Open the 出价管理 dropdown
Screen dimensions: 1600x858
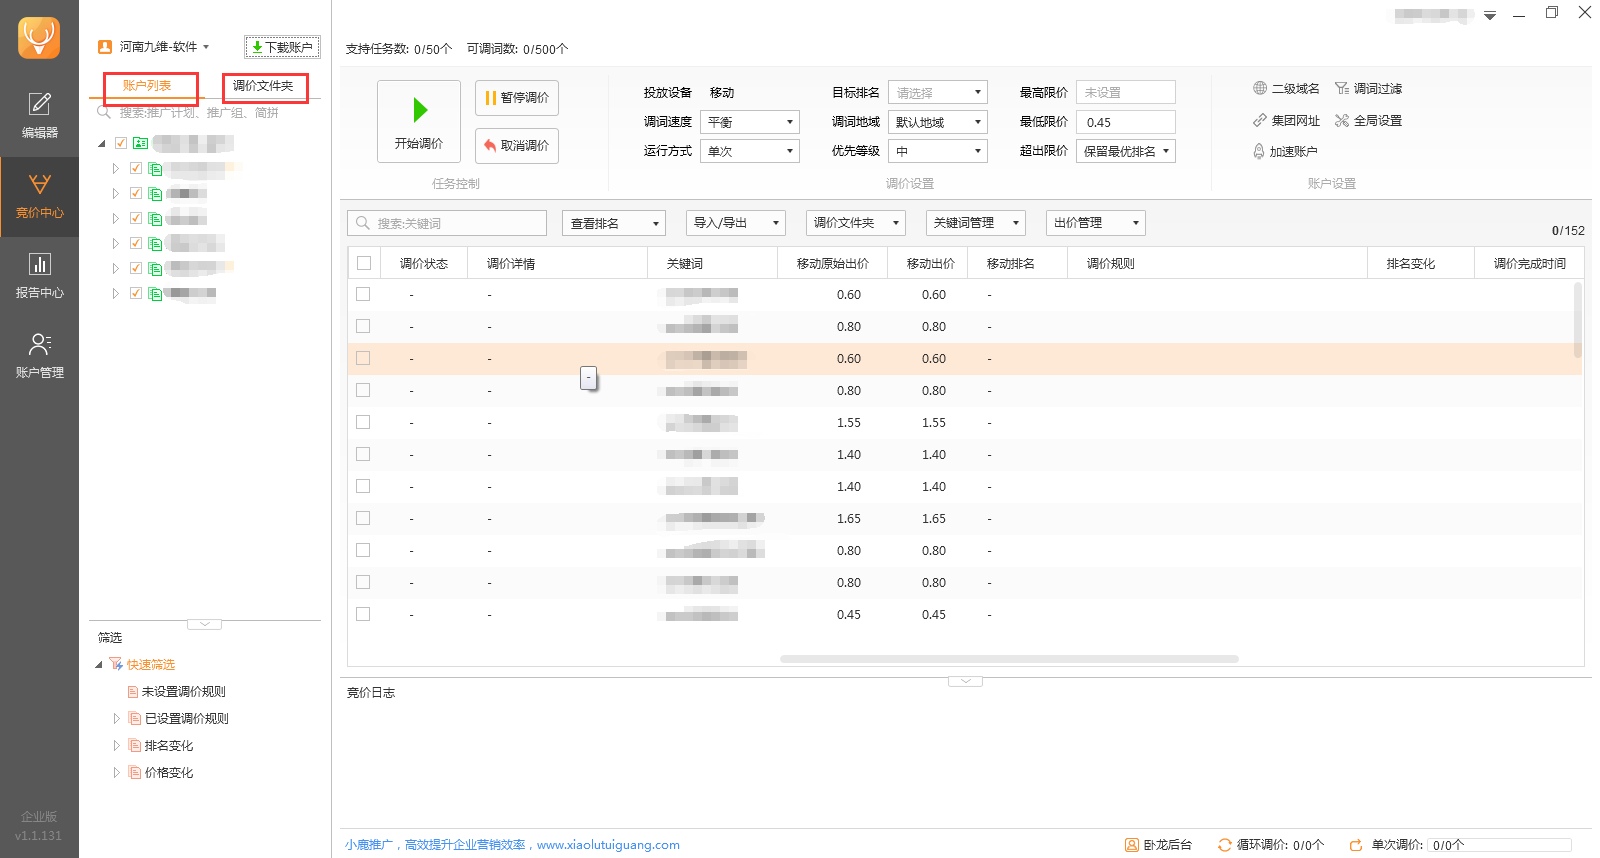[x=1096, y=223]
